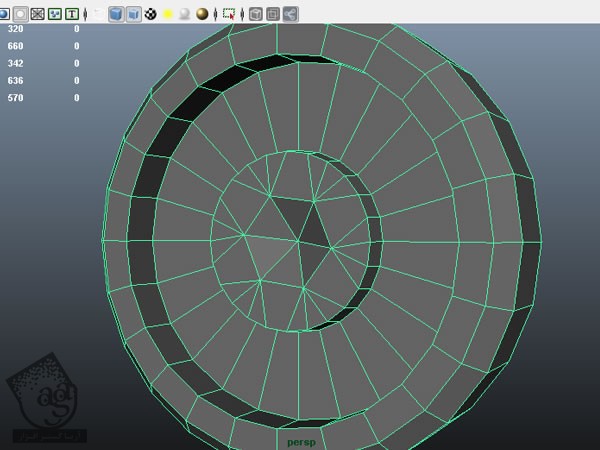Click the wireframe cube shading icon
600x450 pixels.
116,14
